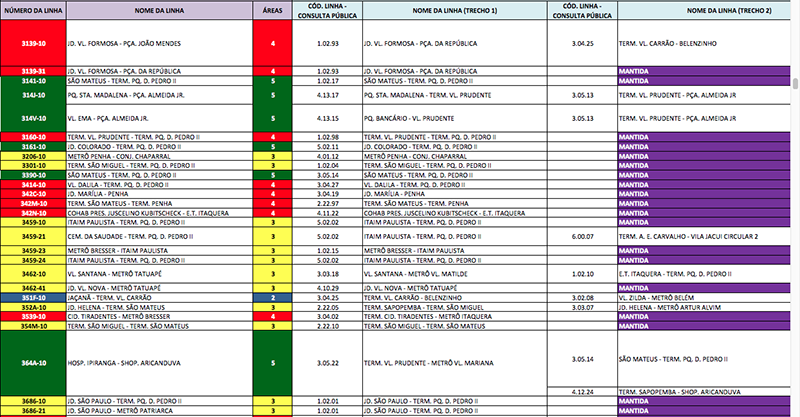Click code cell 4.11.22
This screenshot has width=800, height=417.
pos(328,213)
